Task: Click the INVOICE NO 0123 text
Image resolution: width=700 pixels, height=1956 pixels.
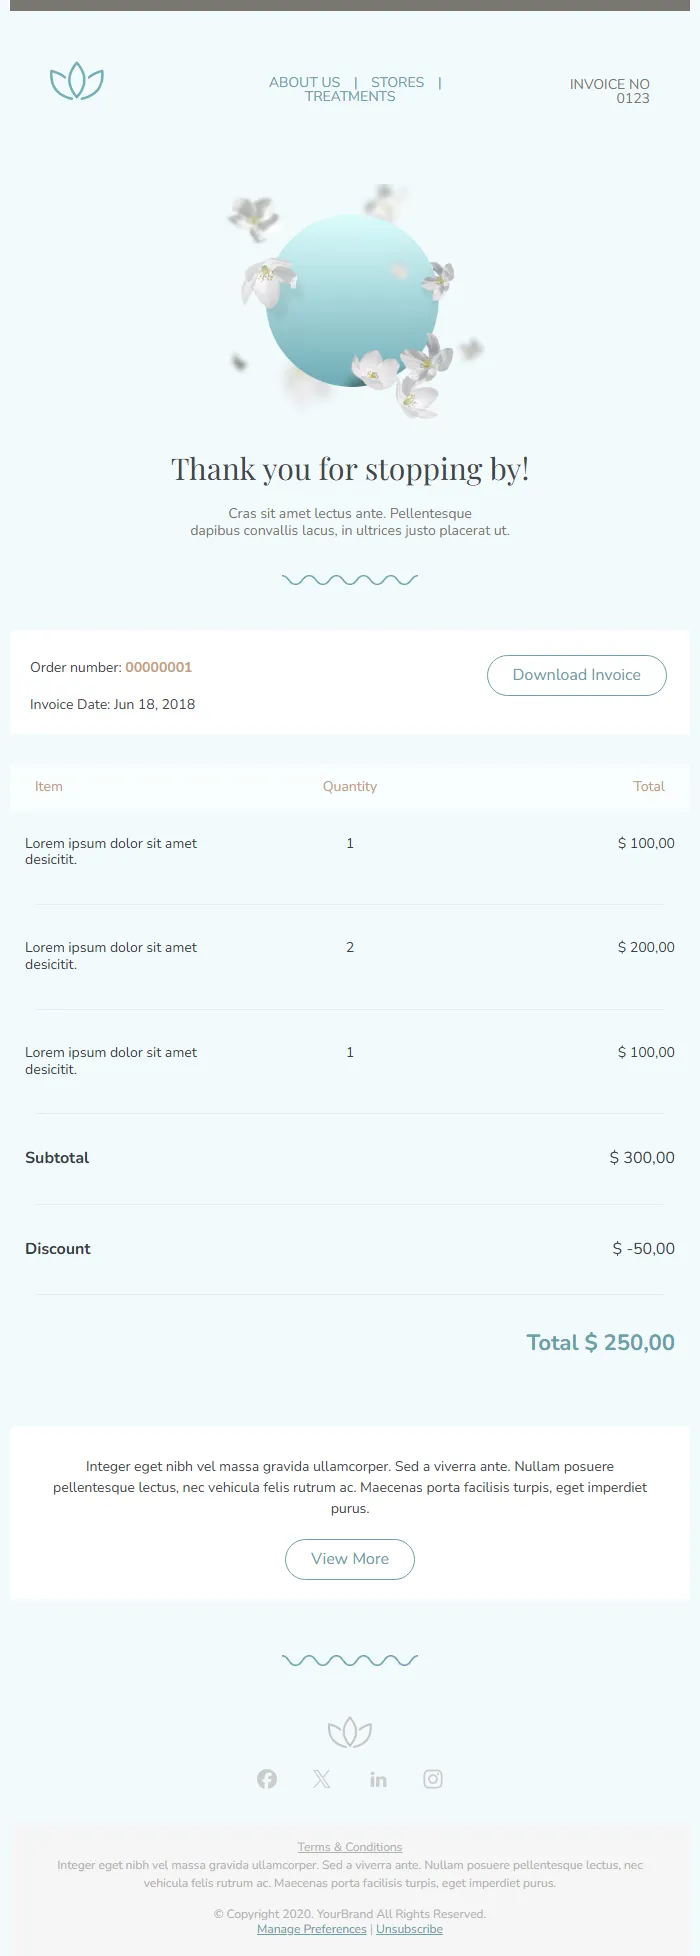Action: click(x=610, y=91)
